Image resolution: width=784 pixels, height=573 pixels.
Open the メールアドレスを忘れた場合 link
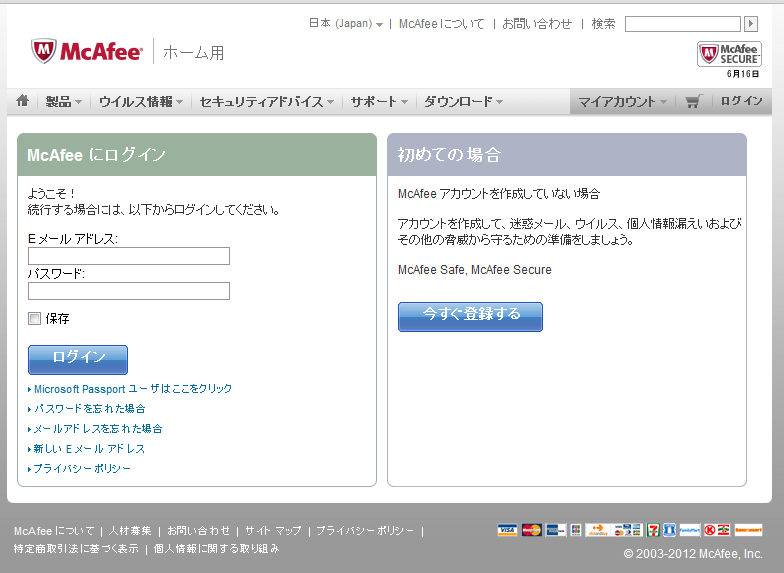[x=98, y=428]
